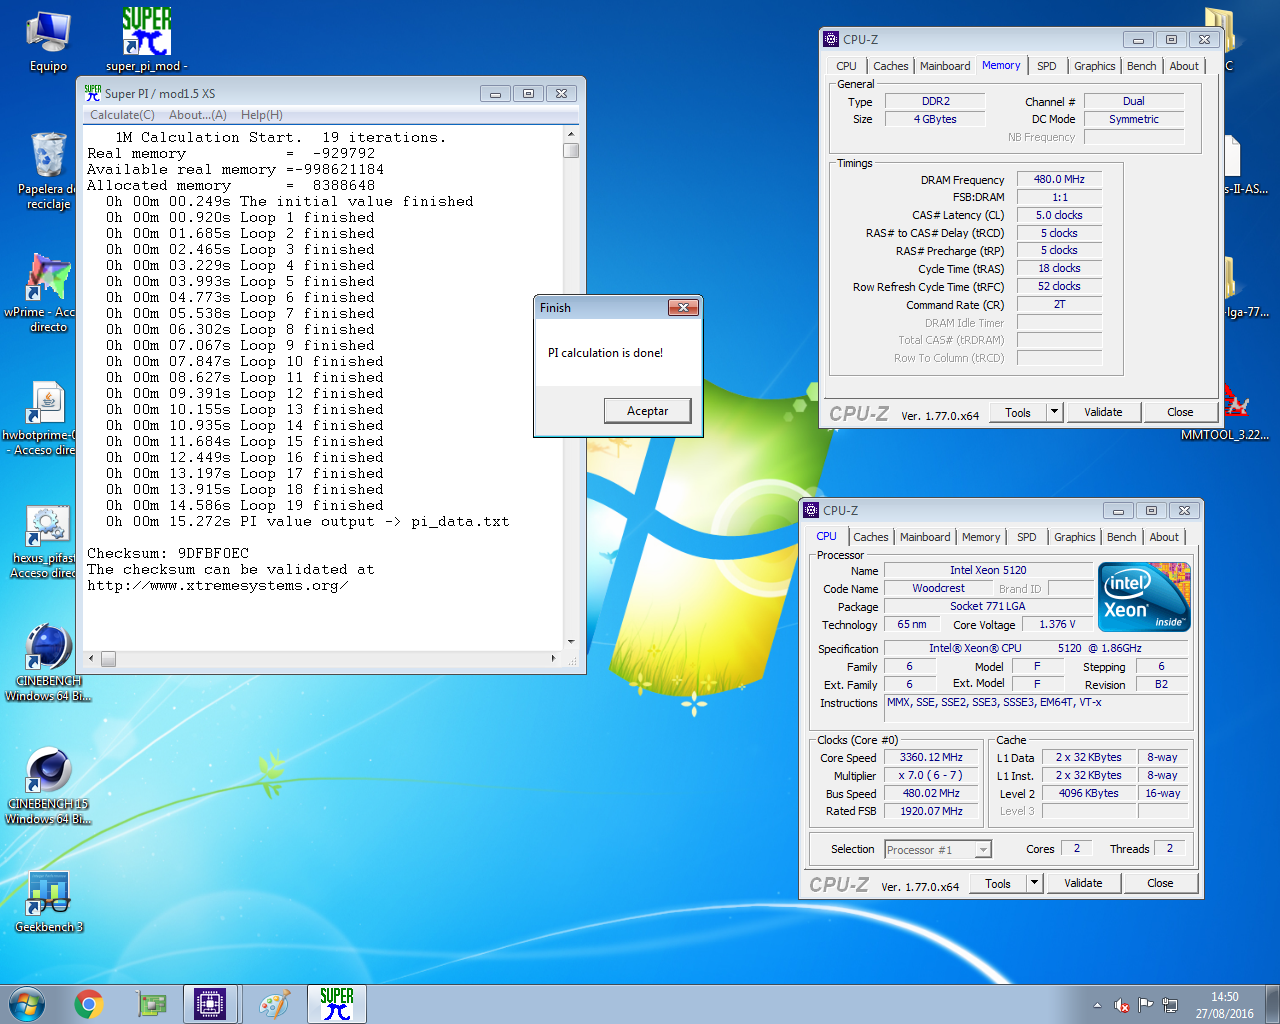Click the Core Speed 3360.12 MHz value
The width and height of the screenshot is (1280, 1024).
[930, 758]
